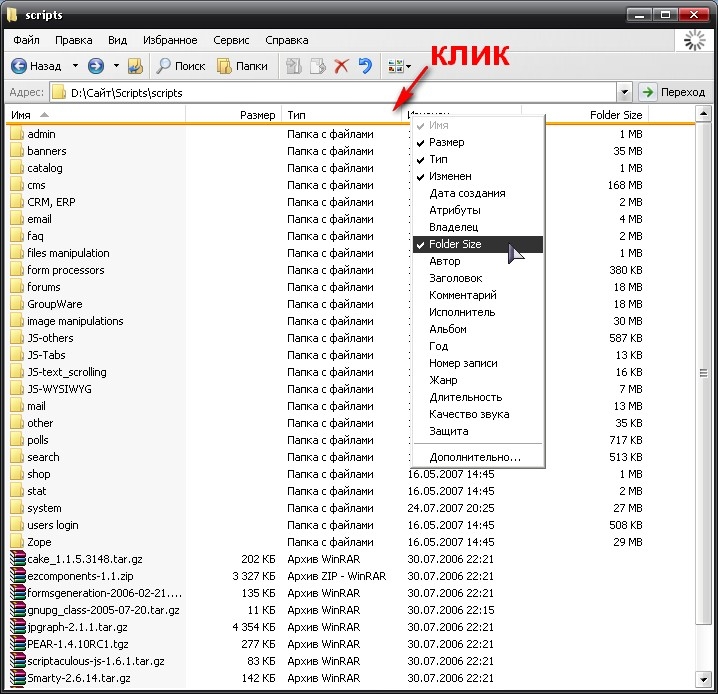Click the Up folder toolbar icon
The image size is (718, 694).
(135, 66)
